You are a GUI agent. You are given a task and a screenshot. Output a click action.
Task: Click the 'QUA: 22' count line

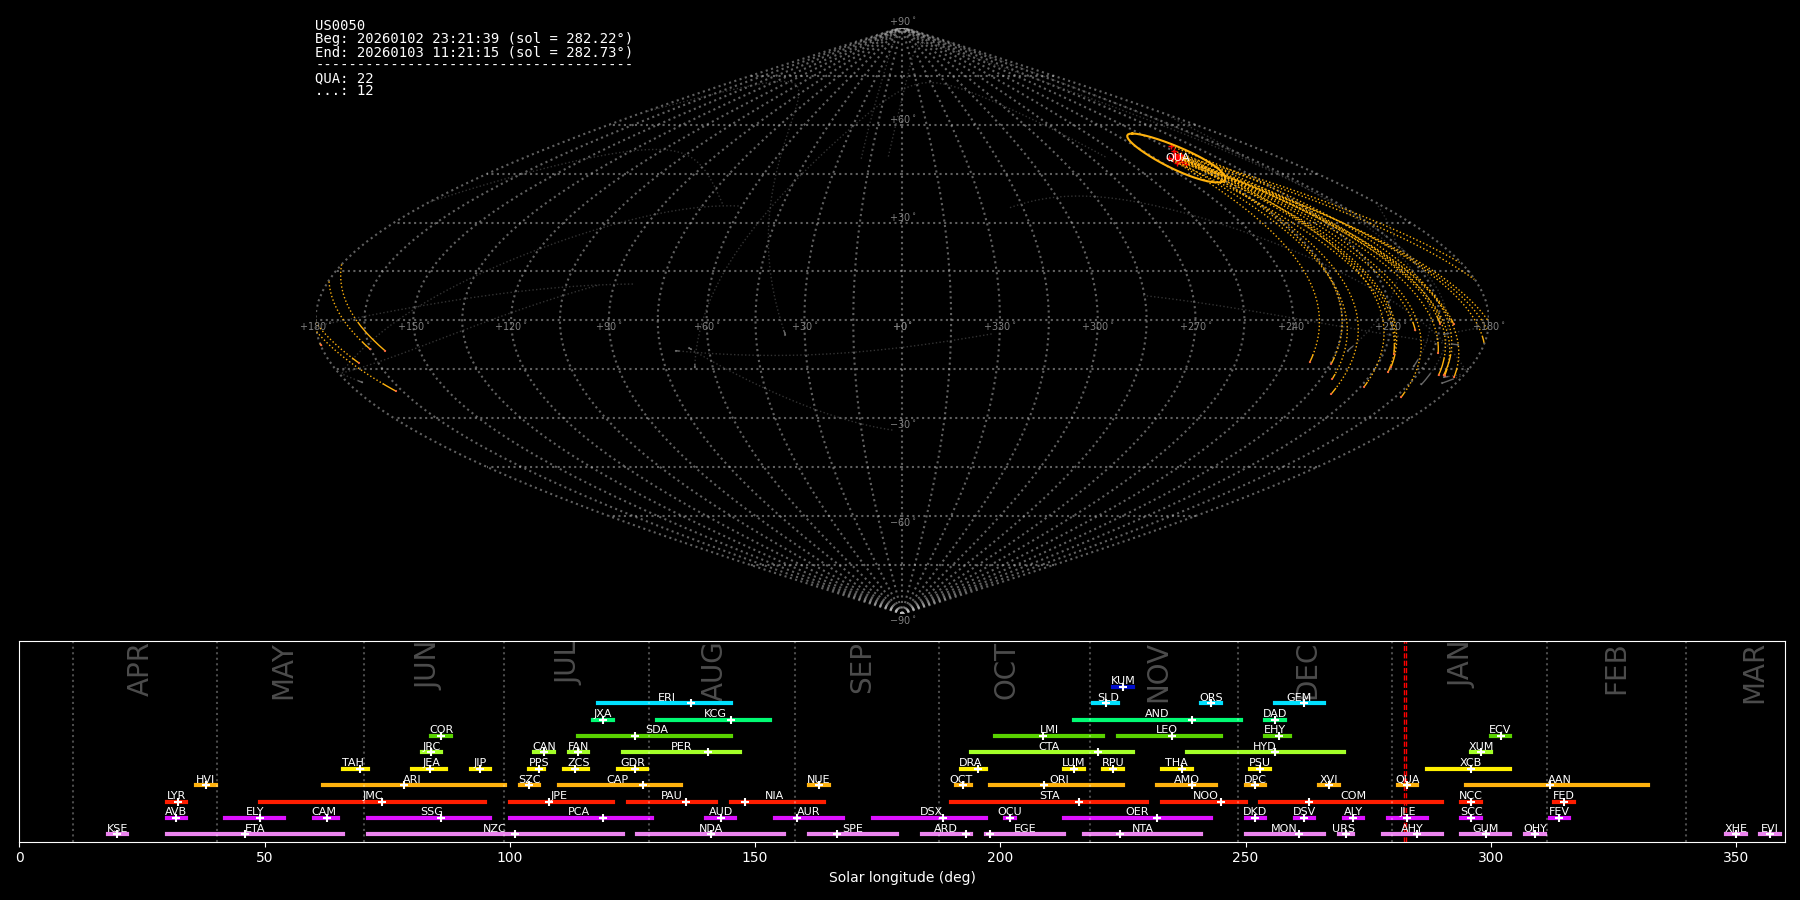click(344, 78)
